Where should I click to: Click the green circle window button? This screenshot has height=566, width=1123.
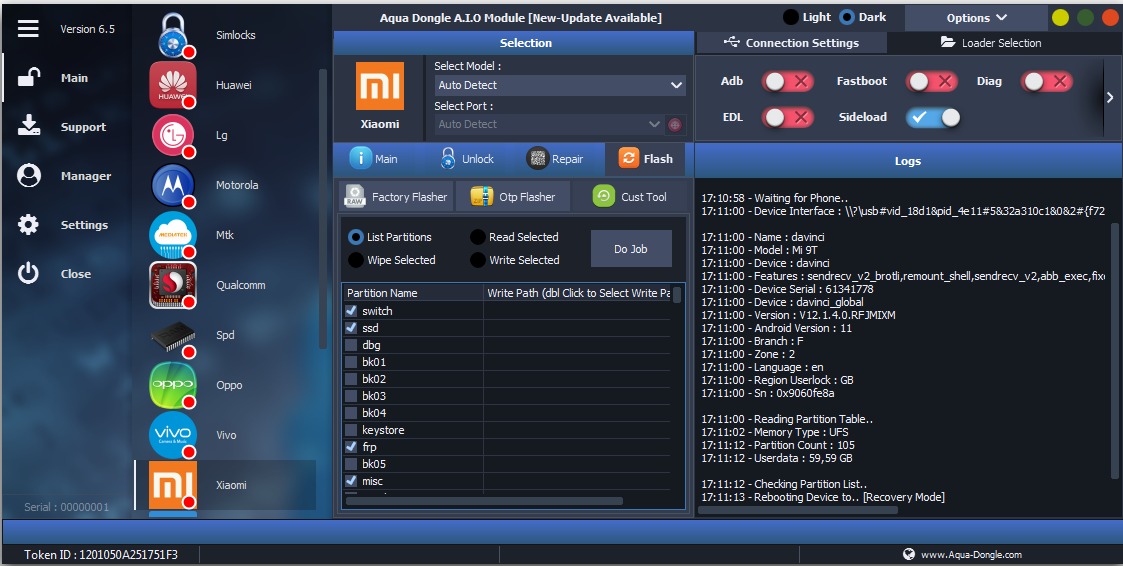[x=1085, y=17]
